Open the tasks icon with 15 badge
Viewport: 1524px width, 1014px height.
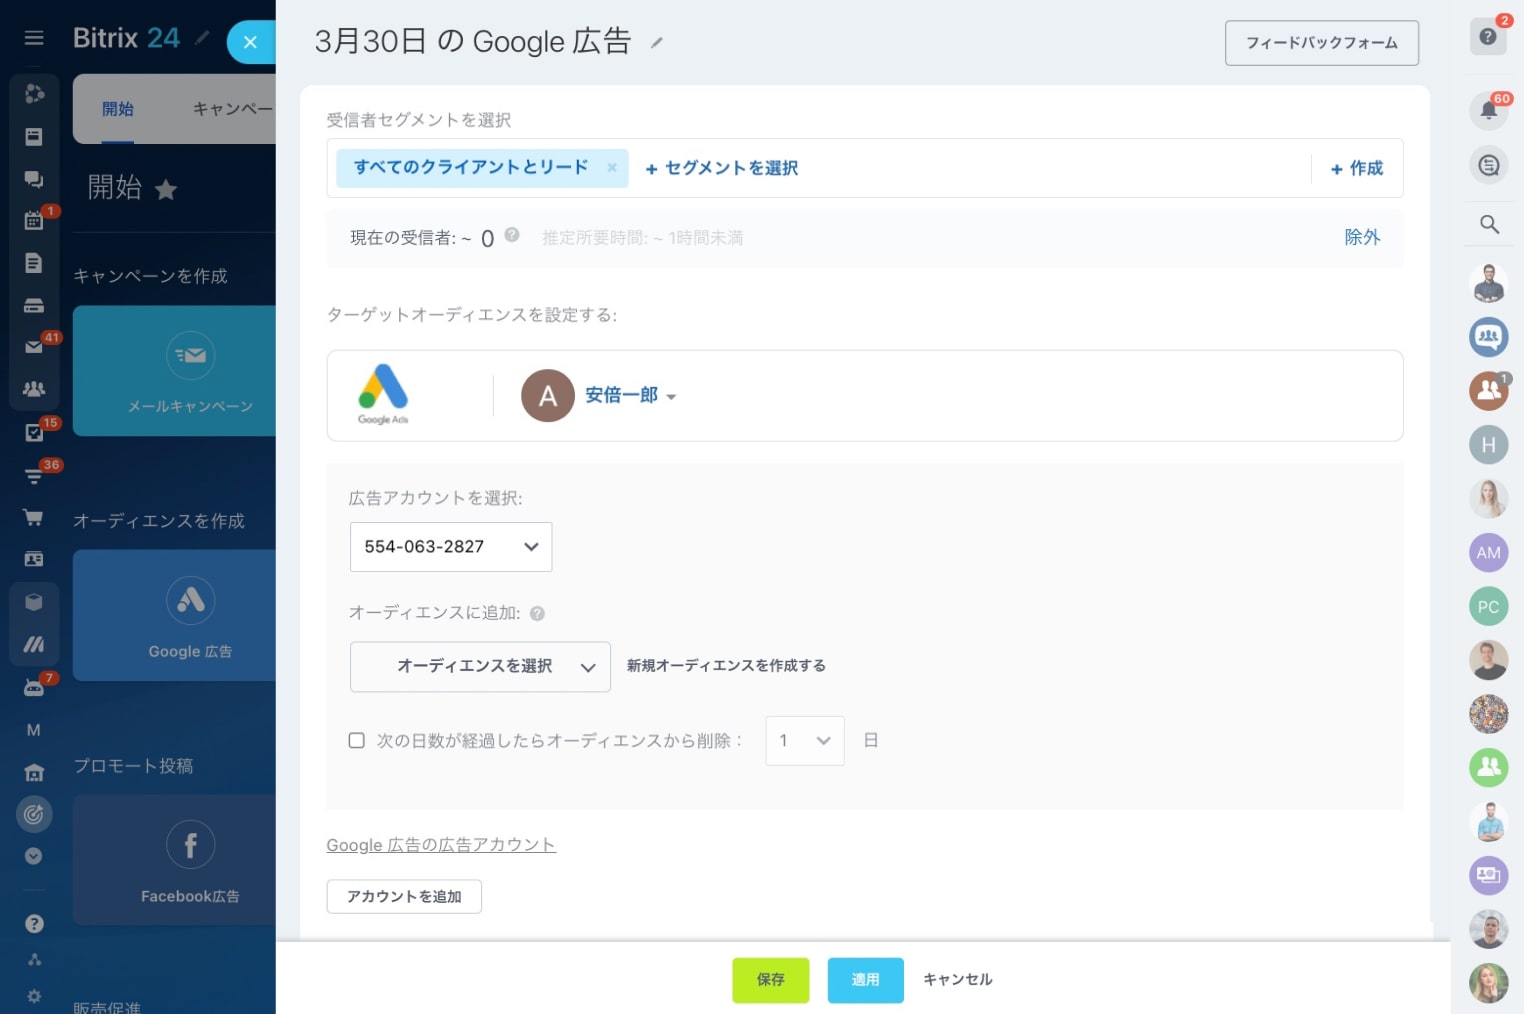click(x=34, y=432)
